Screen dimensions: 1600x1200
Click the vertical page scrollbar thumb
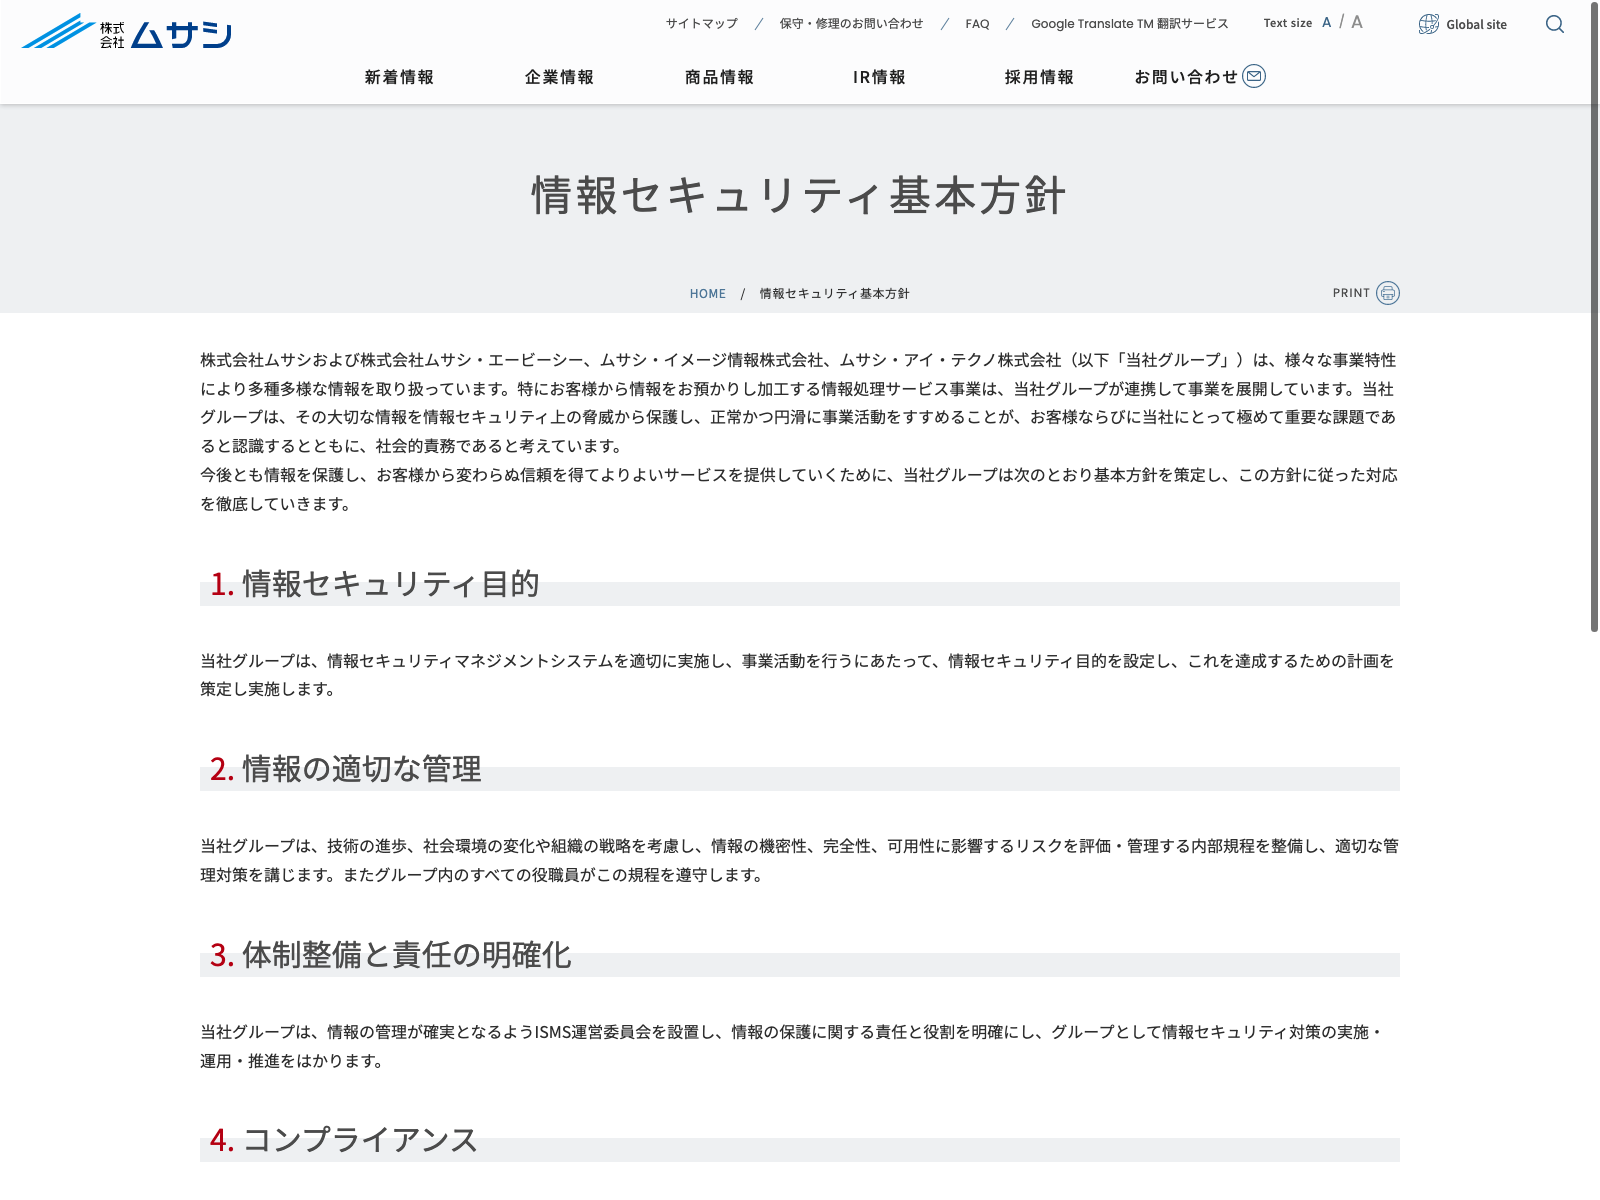[x=1594, y=320]
